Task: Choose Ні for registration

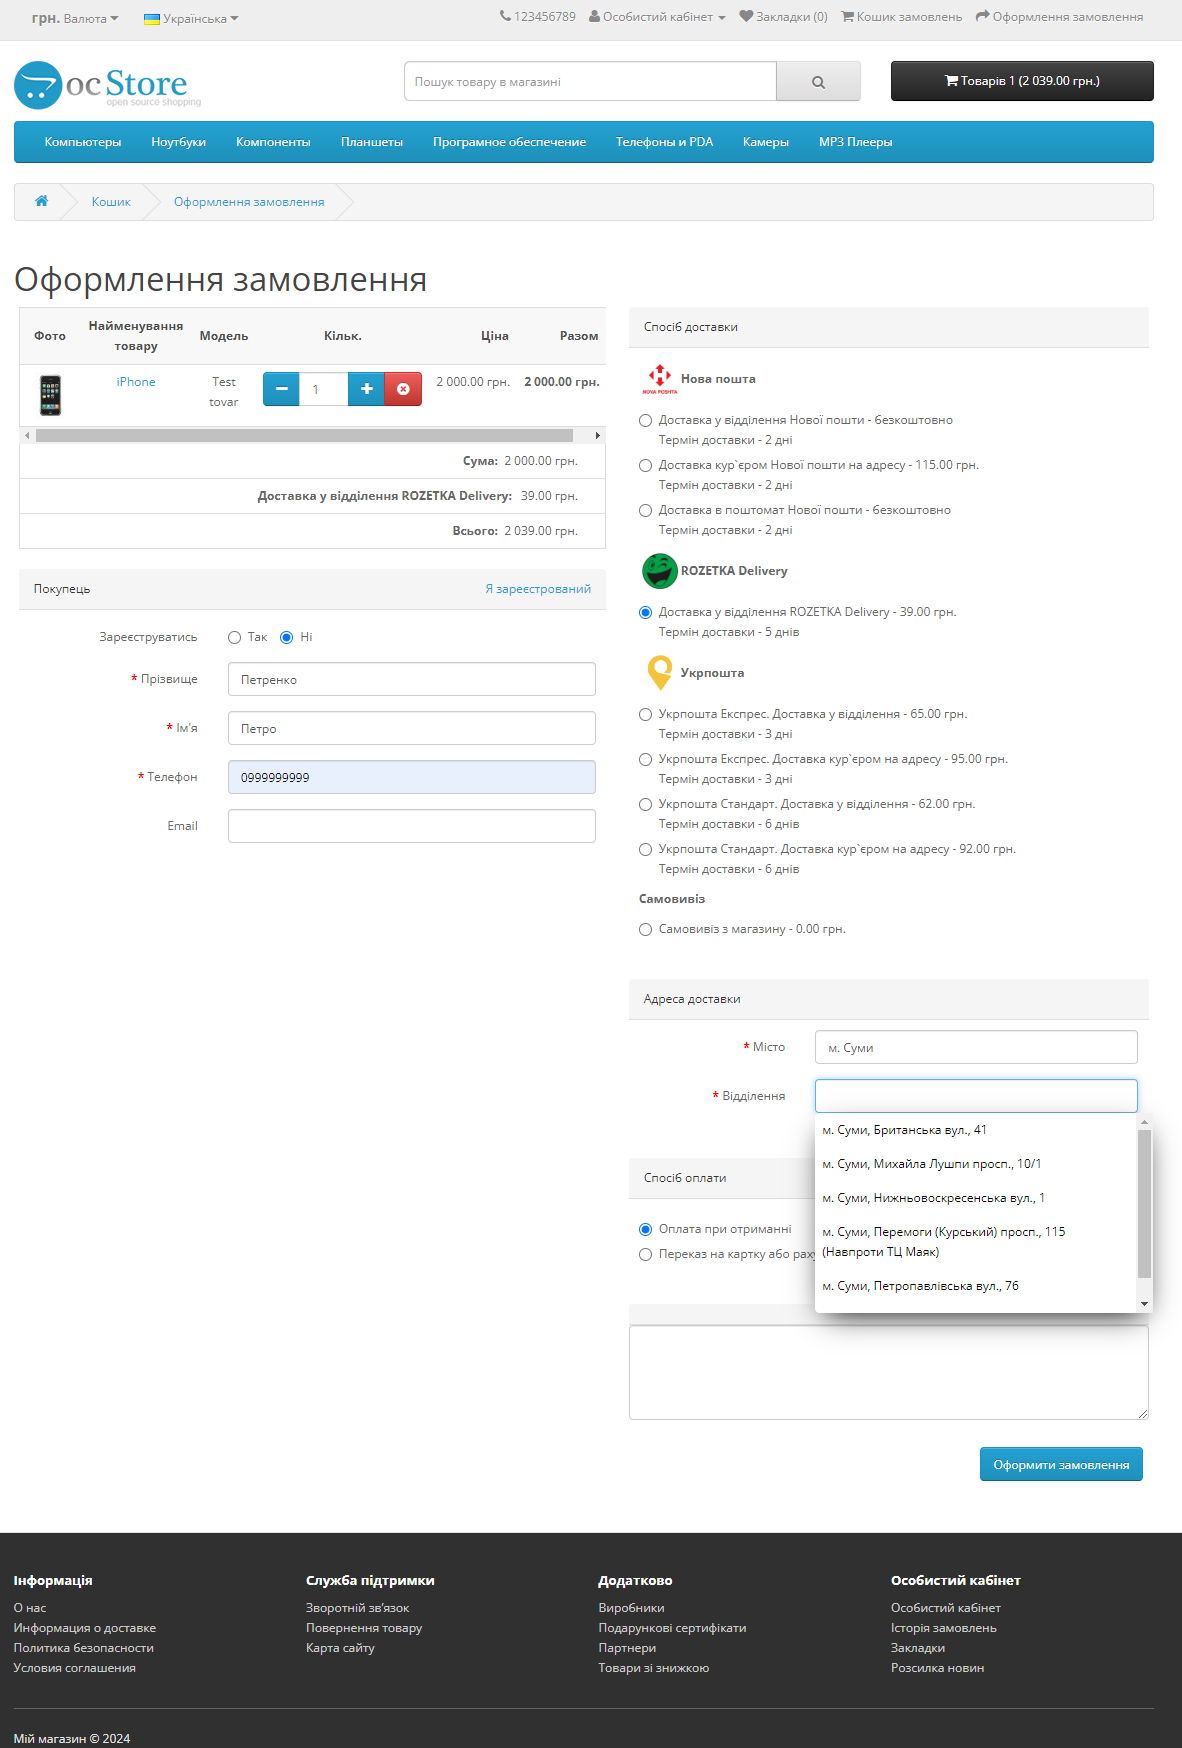Action: (287, 637)
